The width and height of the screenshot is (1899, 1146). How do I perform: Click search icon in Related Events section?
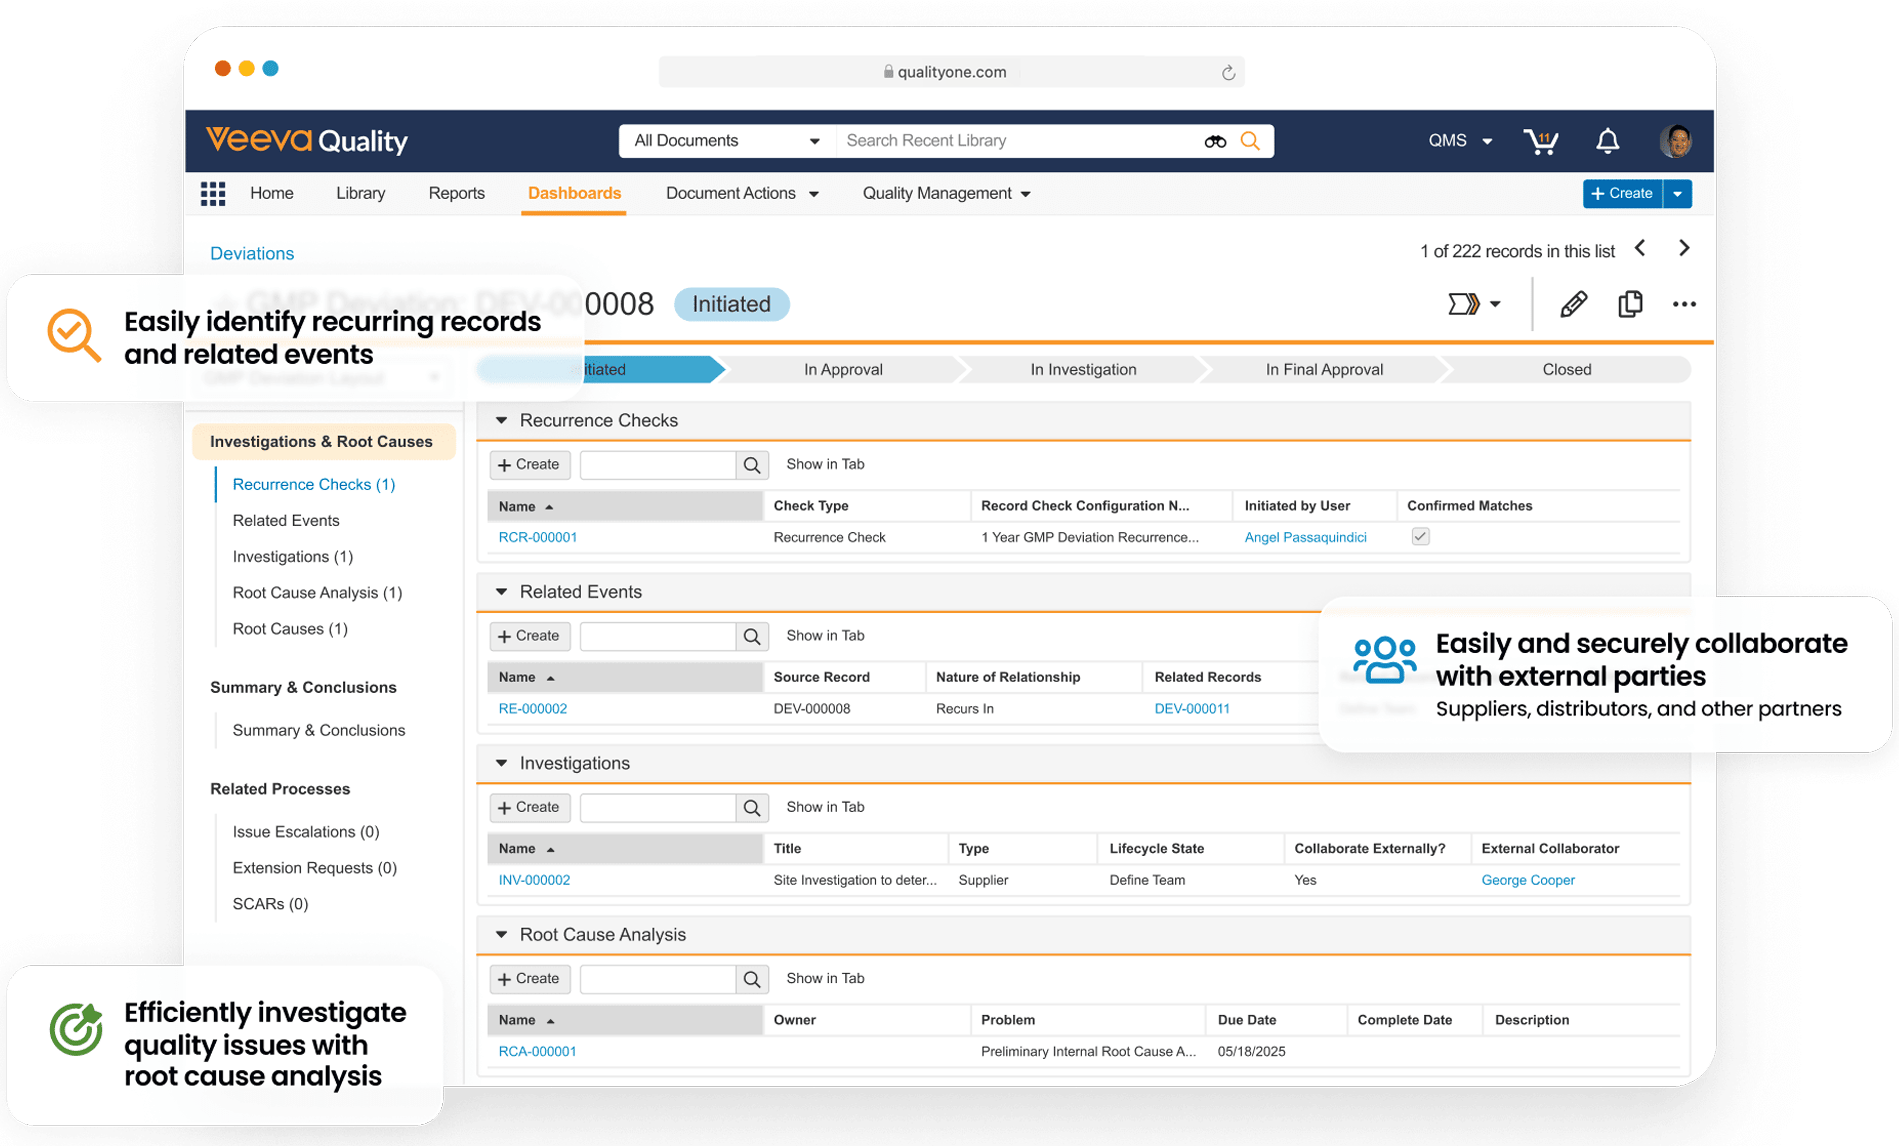[x=752, y=636]
